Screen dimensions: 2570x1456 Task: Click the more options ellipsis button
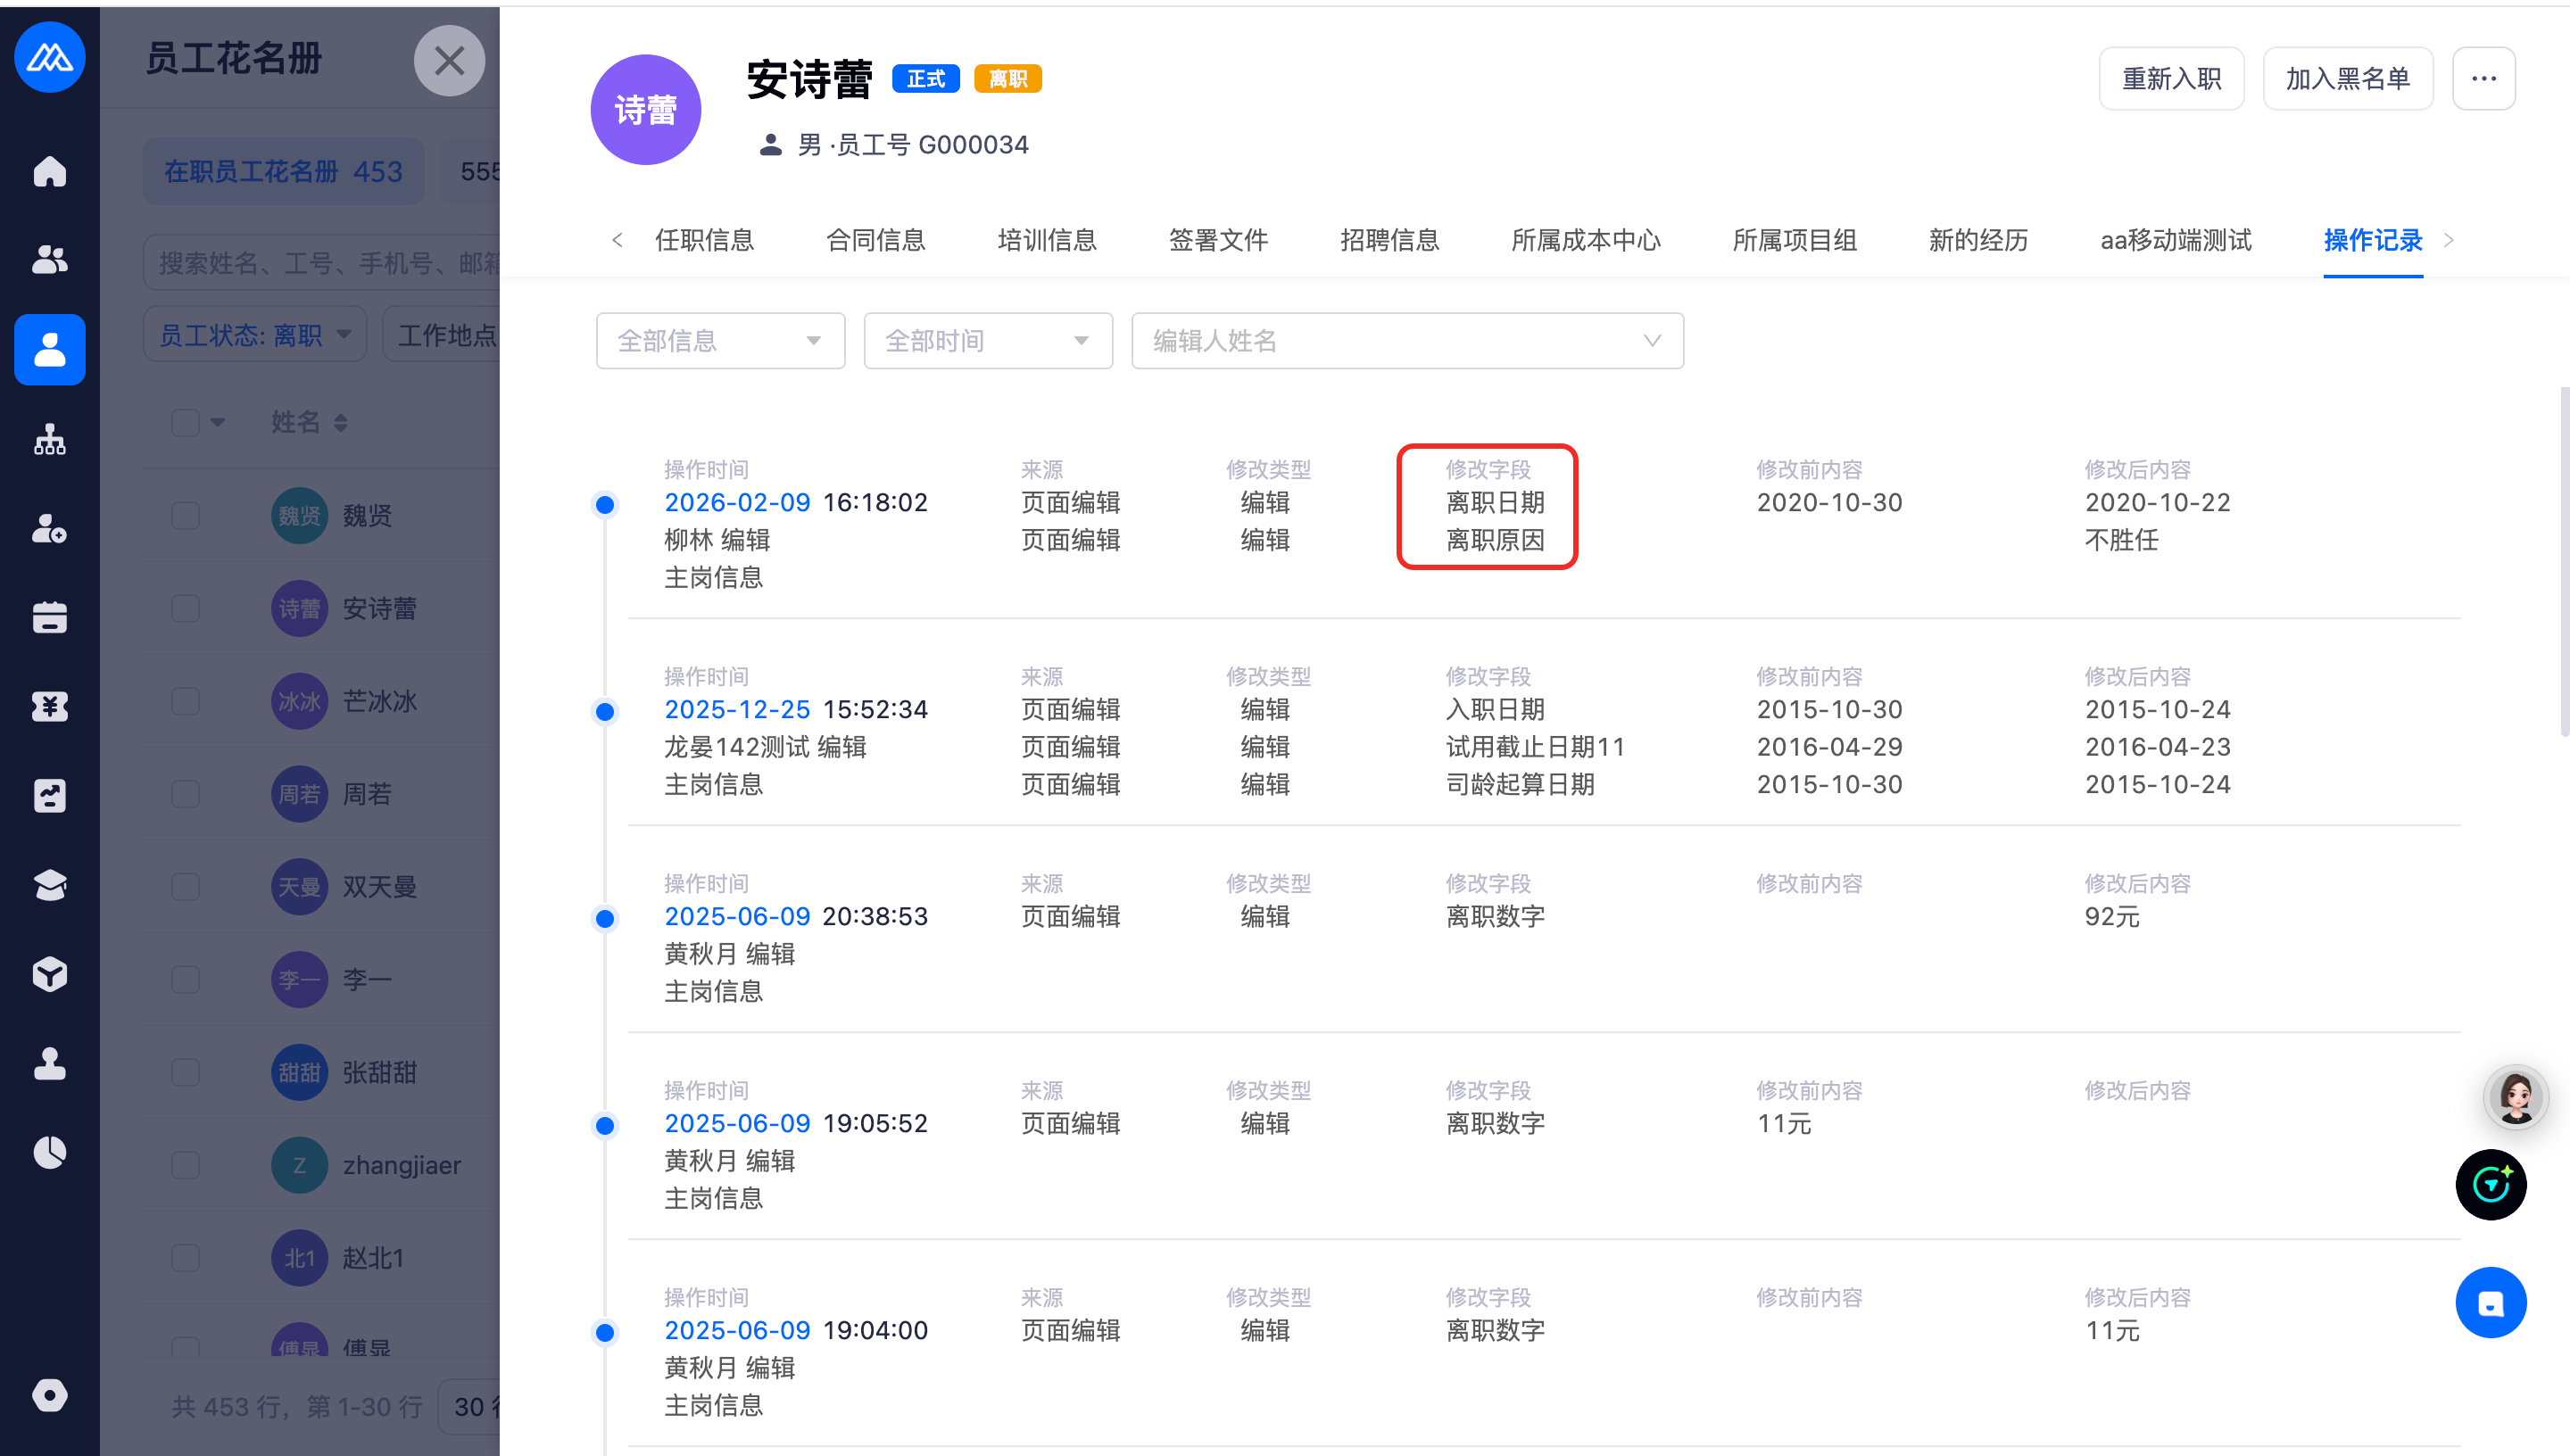2483,79
